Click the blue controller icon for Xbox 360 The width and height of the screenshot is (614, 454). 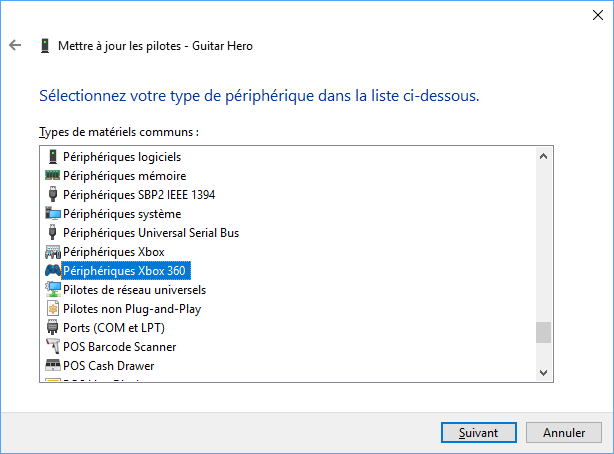click(52, 270)
